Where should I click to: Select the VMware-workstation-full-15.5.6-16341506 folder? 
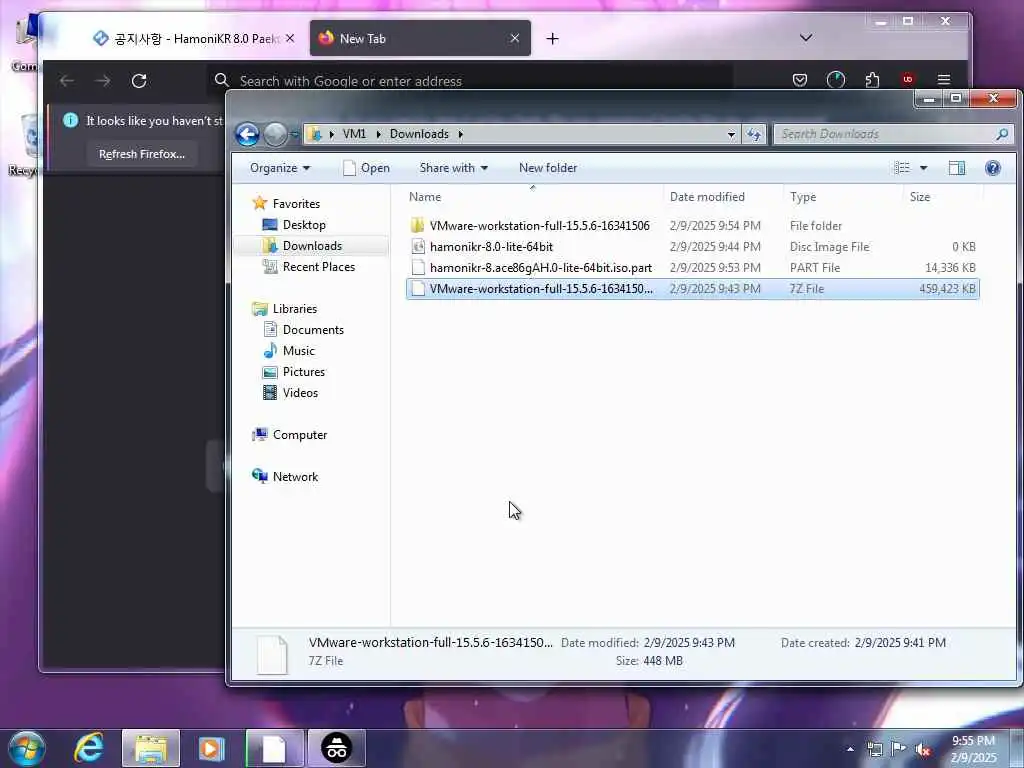coord(692,225)
